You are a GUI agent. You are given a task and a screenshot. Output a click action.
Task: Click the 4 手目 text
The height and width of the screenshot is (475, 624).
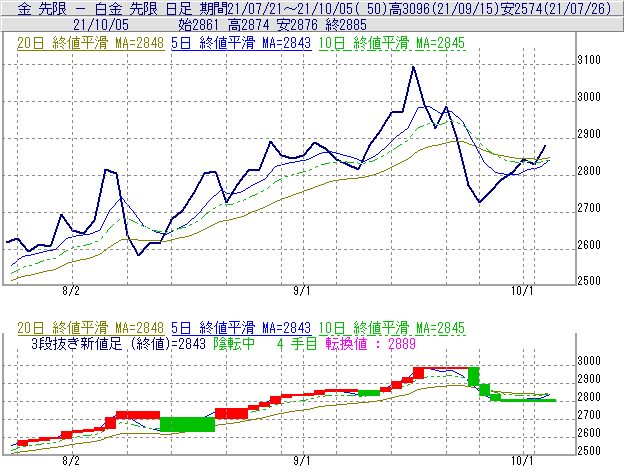point(296,343)
